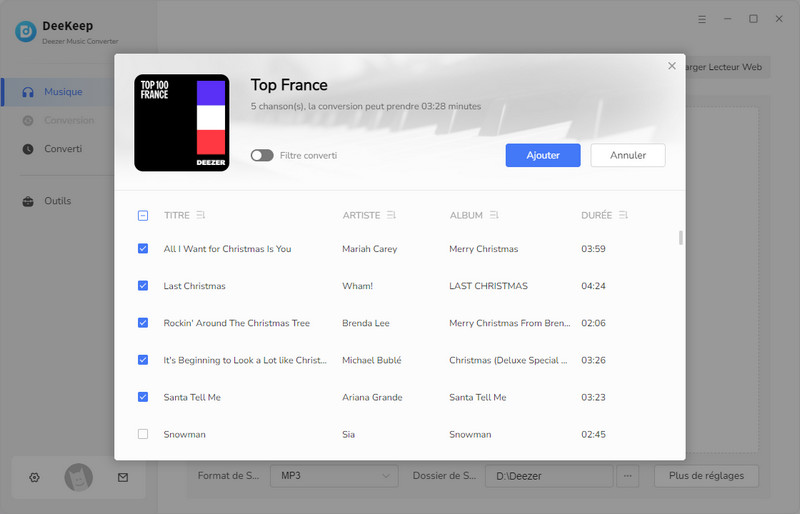
Task: Click the Charger Lecteur Web button
Action: click(728, 67)
